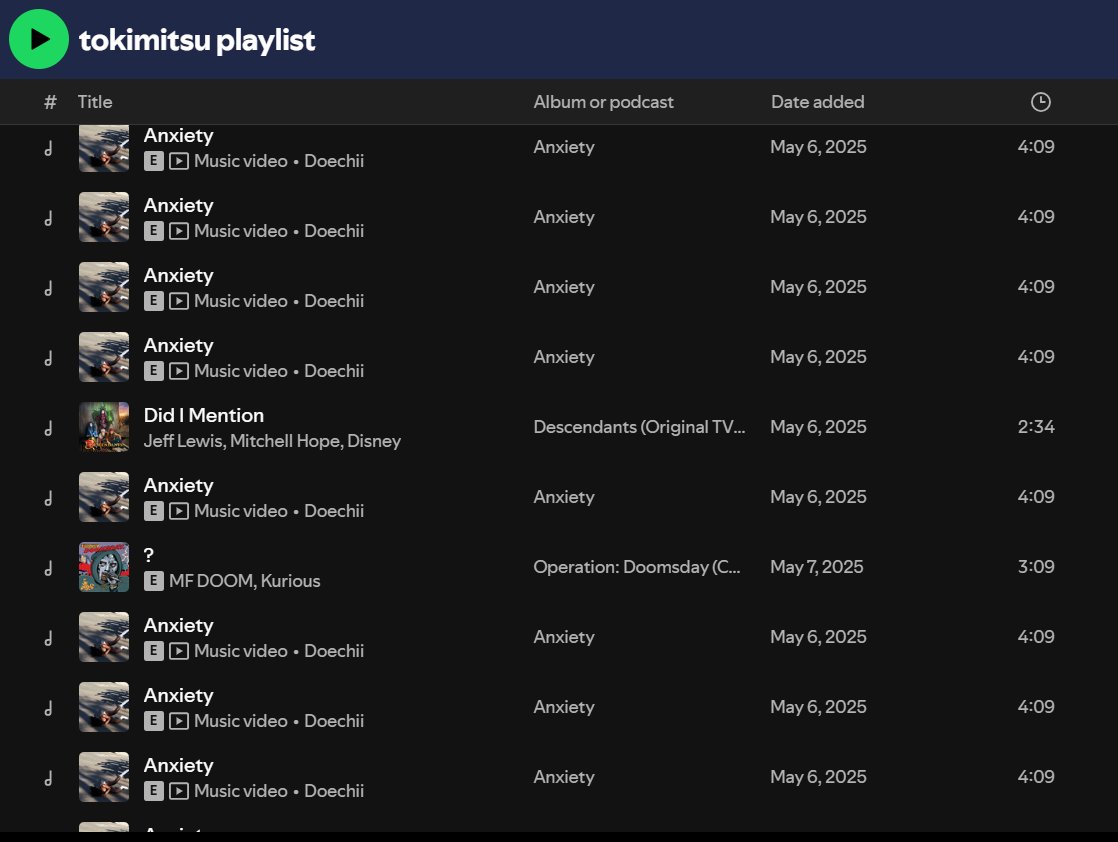Viewport: 1118px width, 842px height.
Task: Open artist Mitchell Hope
Action: pyautogui.click(x=285, y=441)
